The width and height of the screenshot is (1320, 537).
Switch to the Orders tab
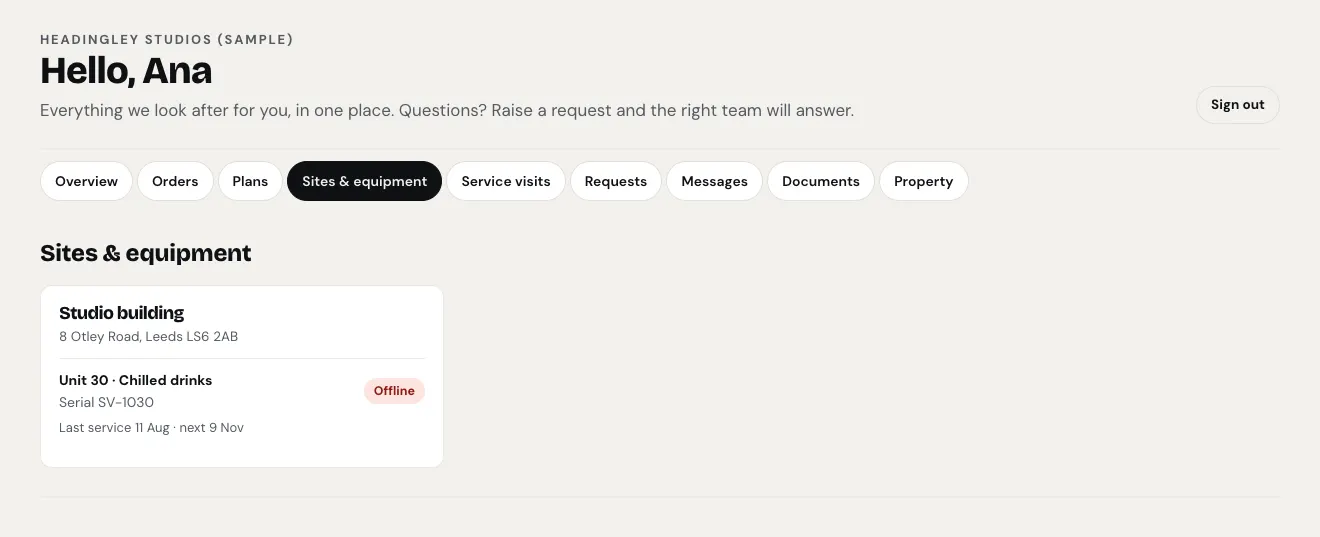click(x=175, y=181)
